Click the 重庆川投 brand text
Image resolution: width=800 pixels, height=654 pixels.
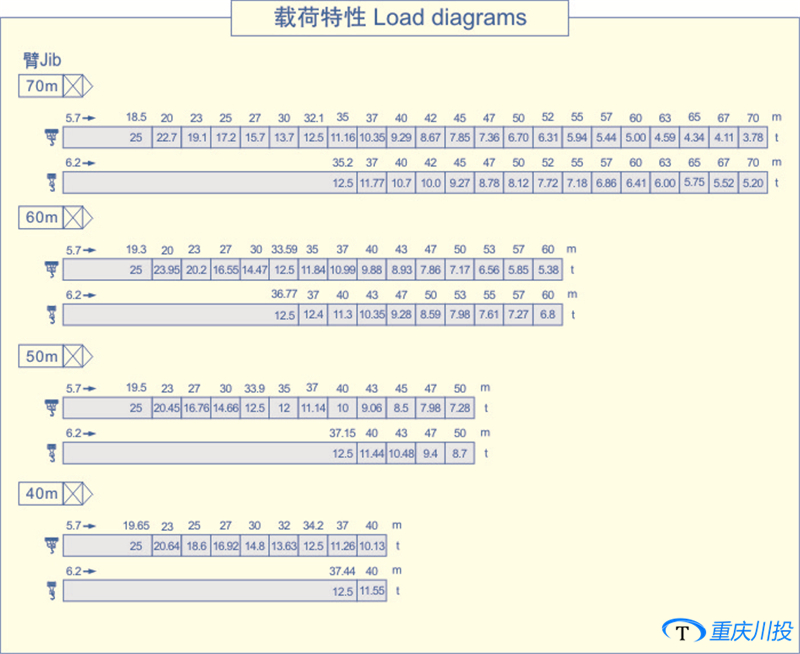click(x=751, y=631)
